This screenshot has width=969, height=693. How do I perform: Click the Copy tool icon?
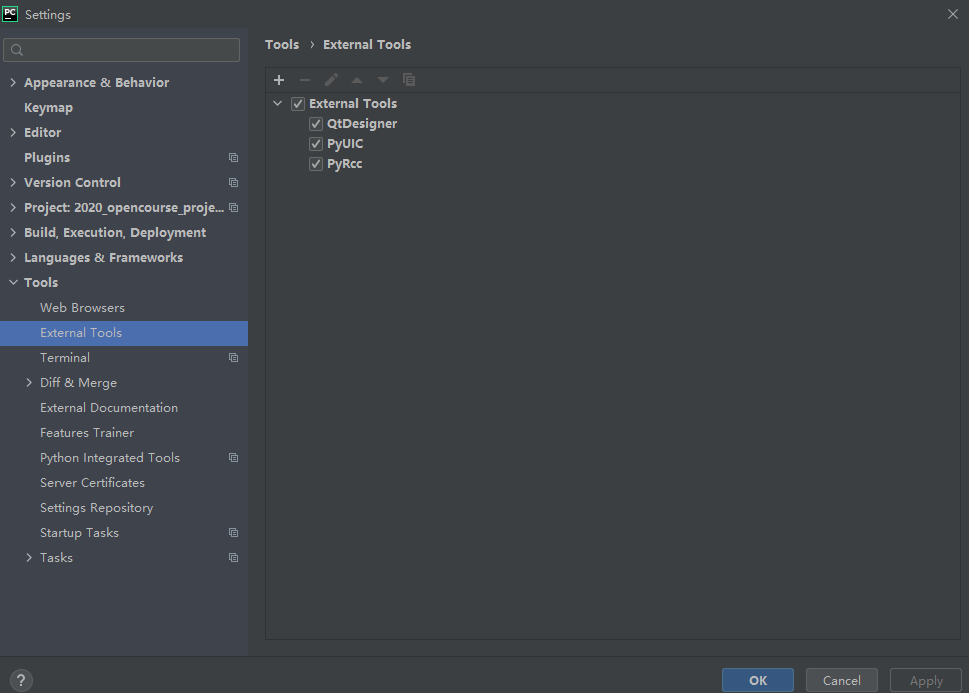pos(409,80)
